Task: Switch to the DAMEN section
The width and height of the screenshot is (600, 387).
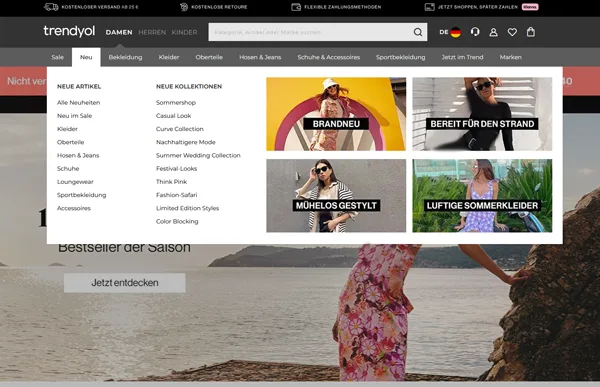Action: click(x=119, y=33)
